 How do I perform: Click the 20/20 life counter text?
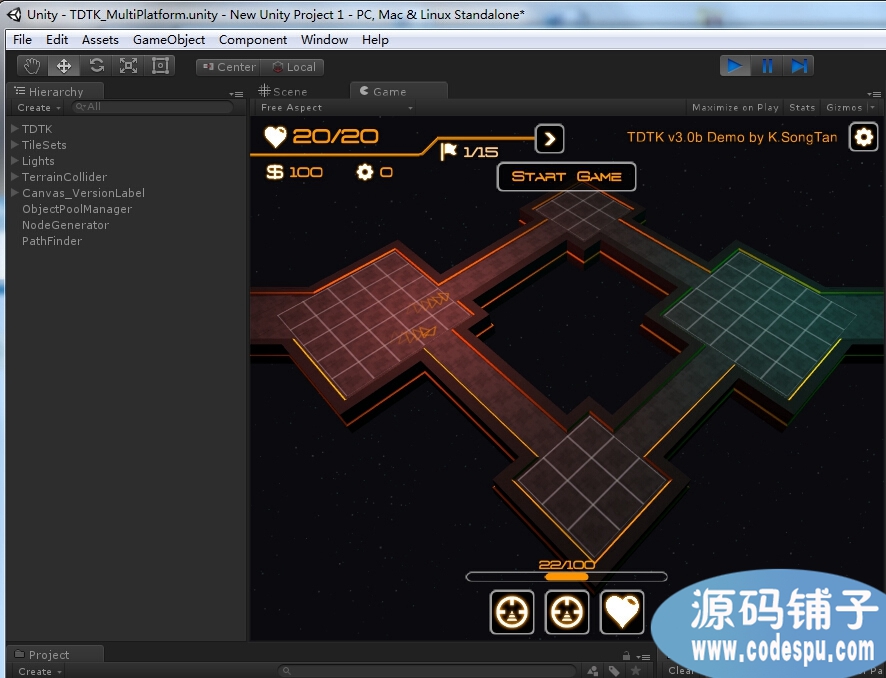(335, 136)
